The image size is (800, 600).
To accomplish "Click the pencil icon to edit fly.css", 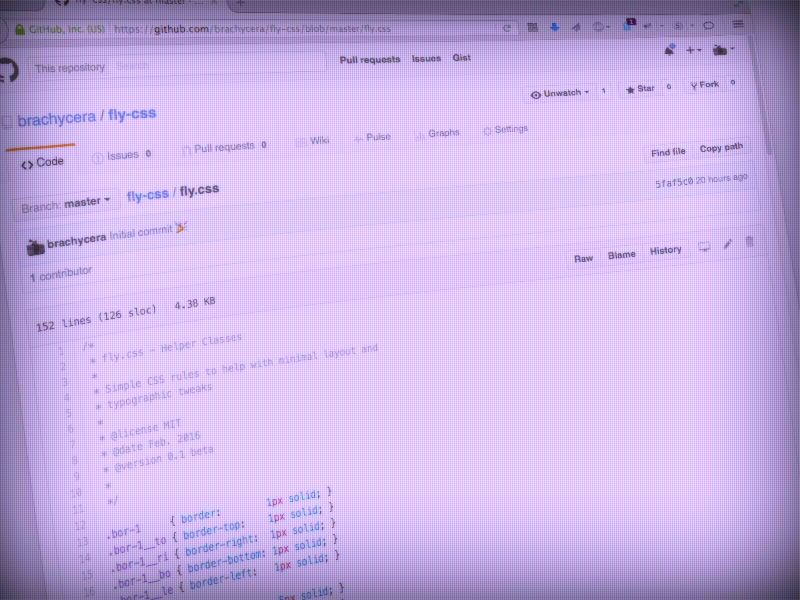I will point(728,244).
